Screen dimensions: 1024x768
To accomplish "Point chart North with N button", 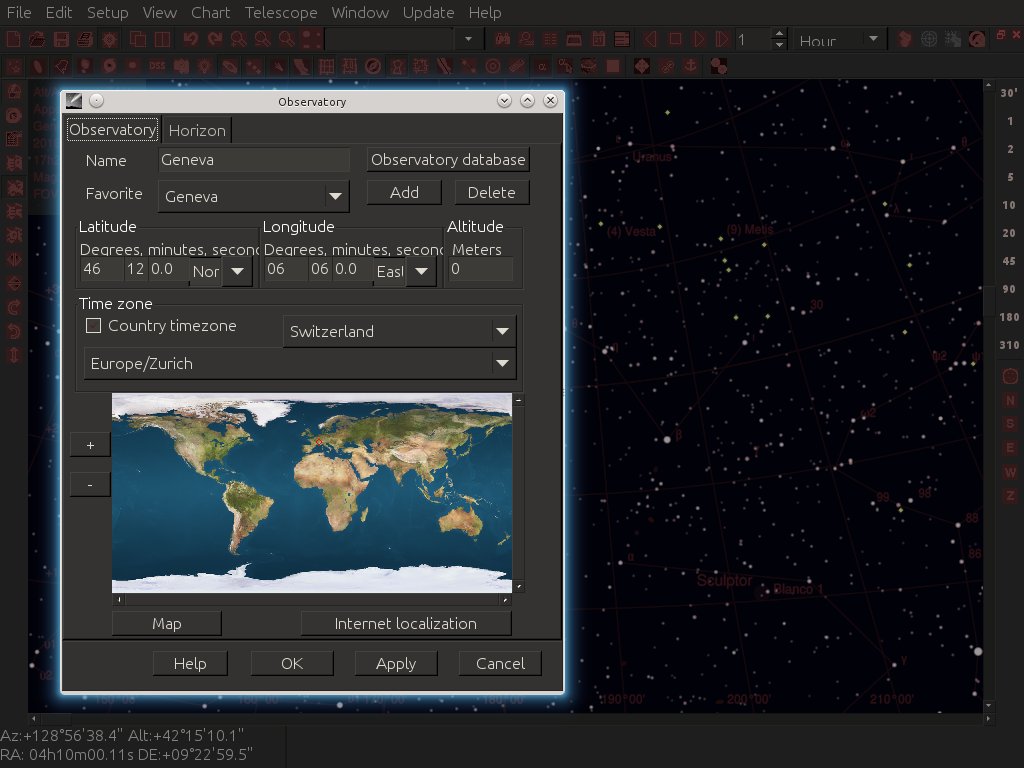I will (x=1010, y=400).
